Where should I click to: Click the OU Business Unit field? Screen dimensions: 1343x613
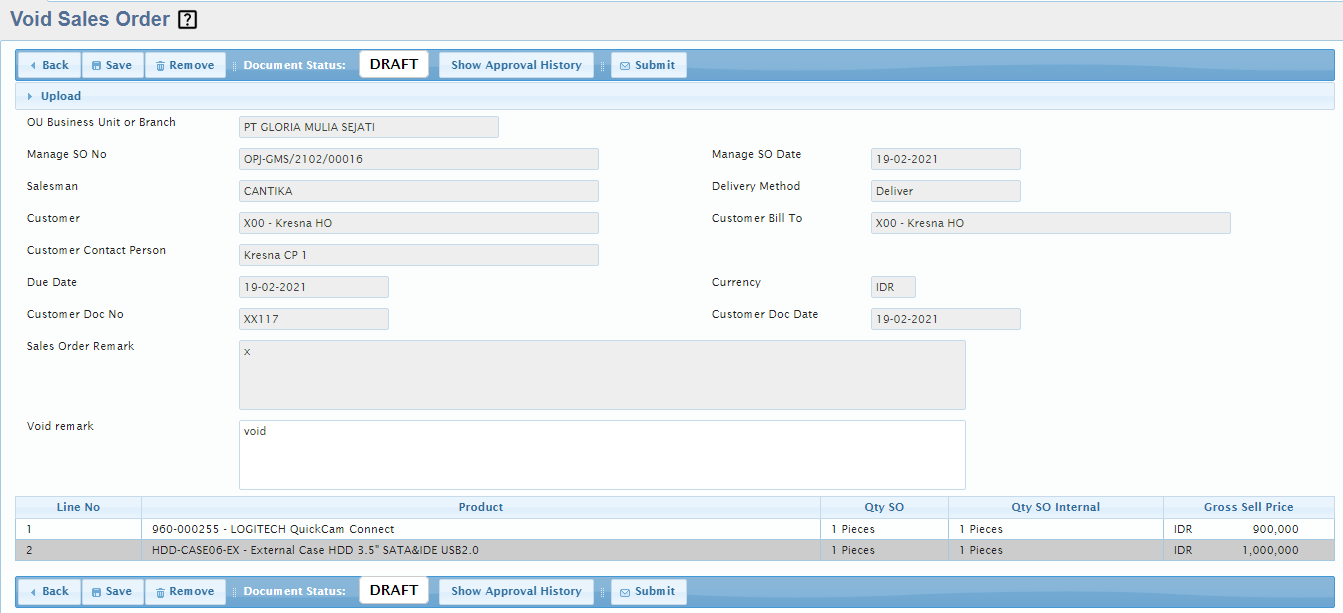(x=369, y=127)
